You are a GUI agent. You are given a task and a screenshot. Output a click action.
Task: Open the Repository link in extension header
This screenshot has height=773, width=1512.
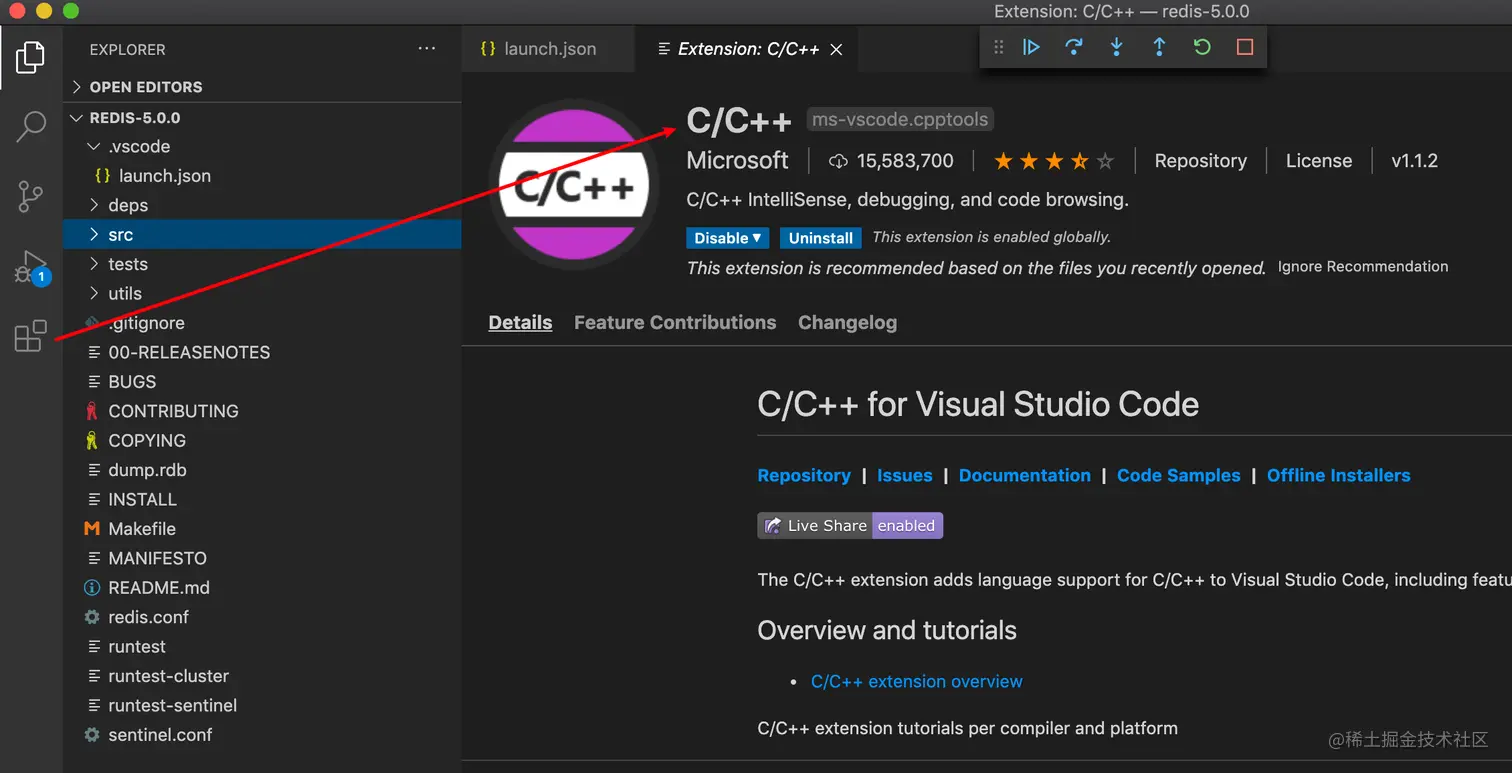1200,161
